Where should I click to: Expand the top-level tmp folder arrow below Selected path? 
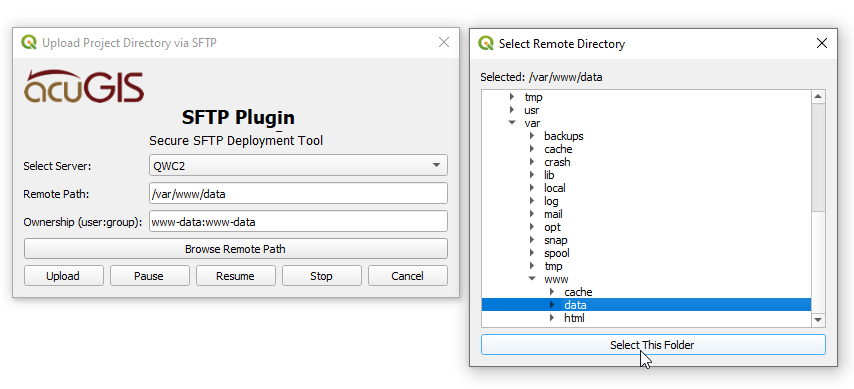pos(511,97)
